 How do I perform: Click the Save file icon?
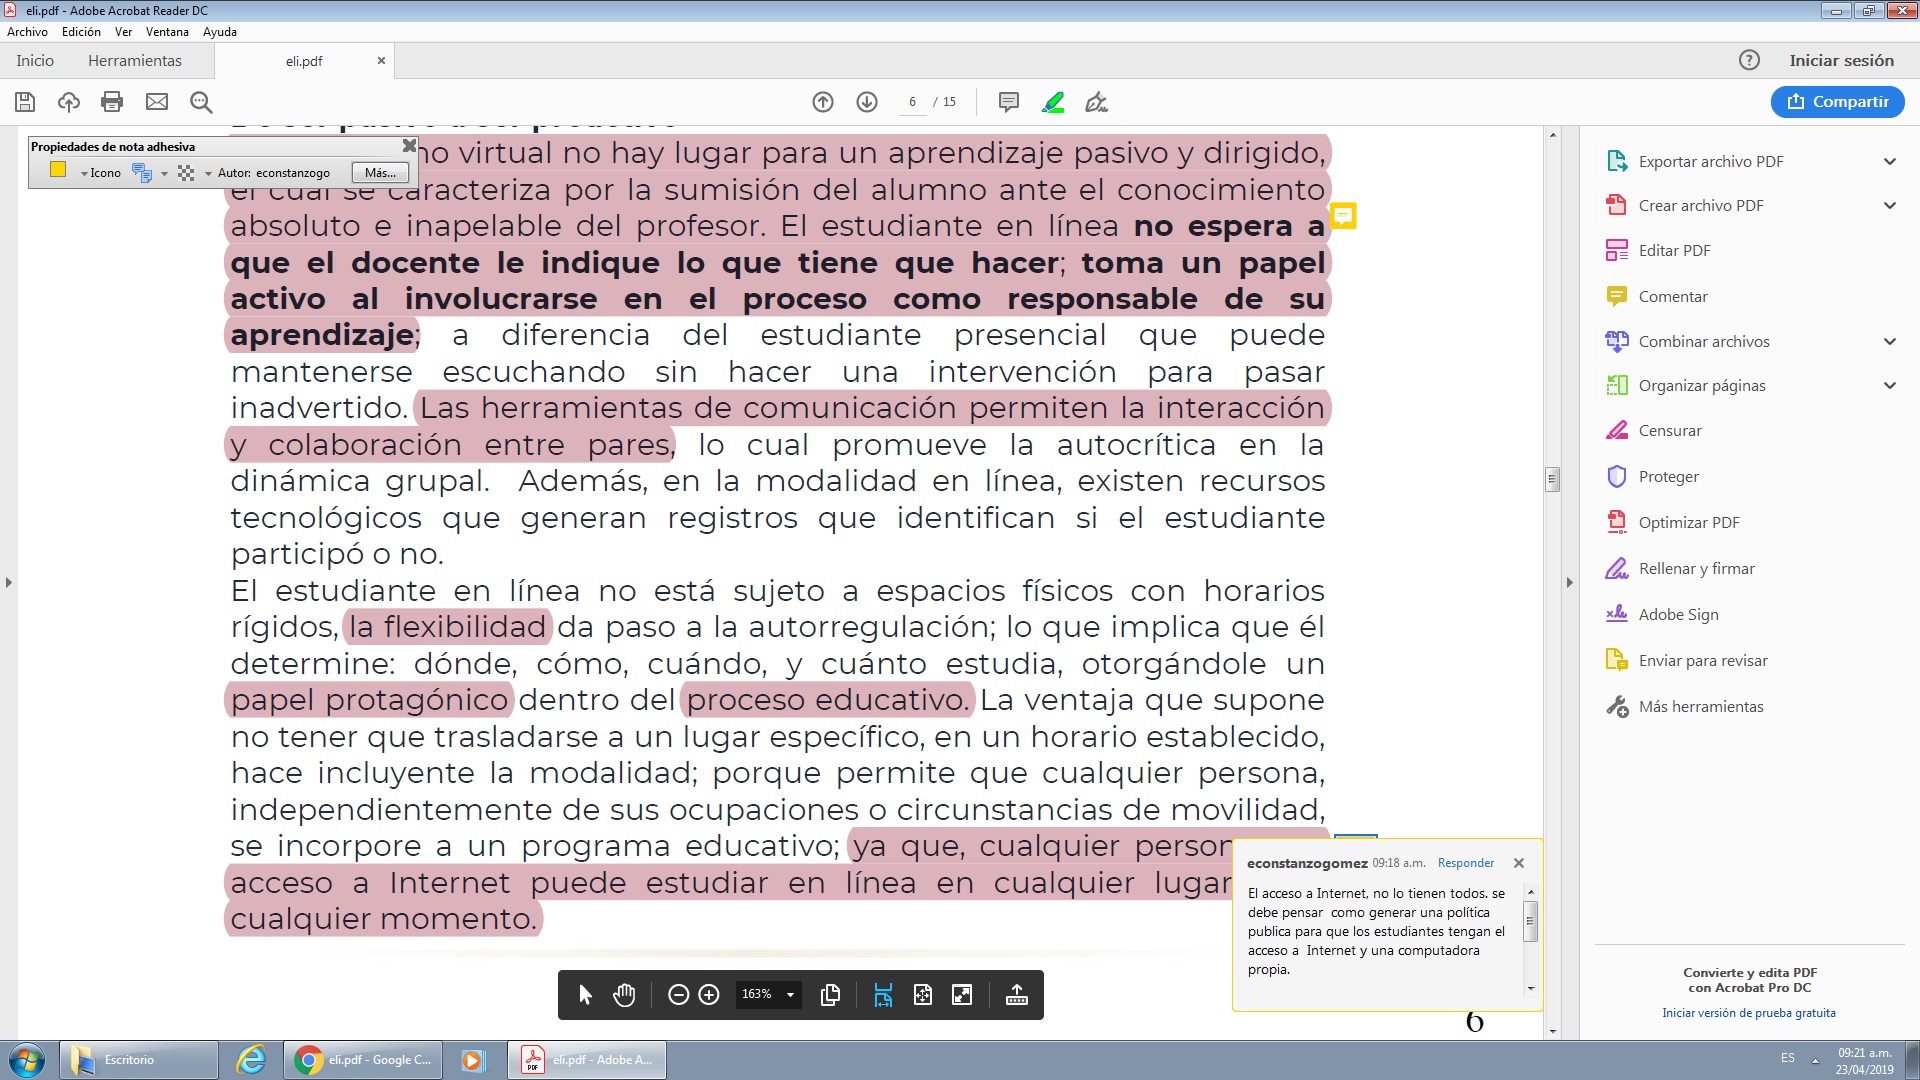pyautogui.click(x=25, y=102)
